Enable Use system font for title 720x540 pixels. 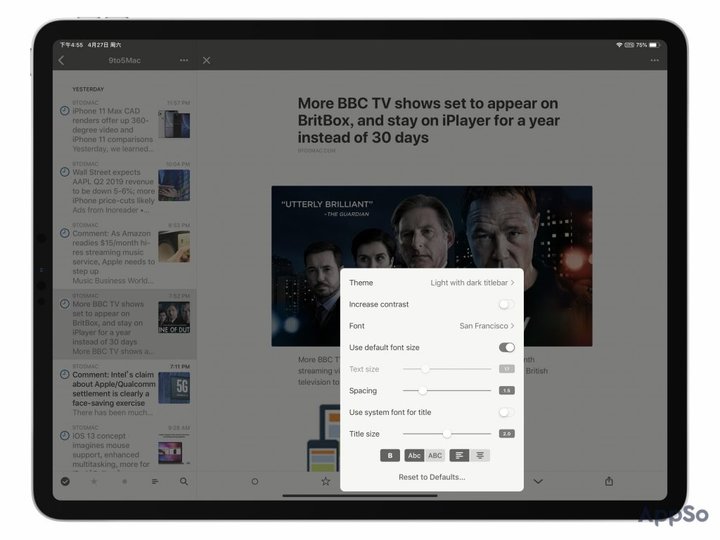[507, 412]
